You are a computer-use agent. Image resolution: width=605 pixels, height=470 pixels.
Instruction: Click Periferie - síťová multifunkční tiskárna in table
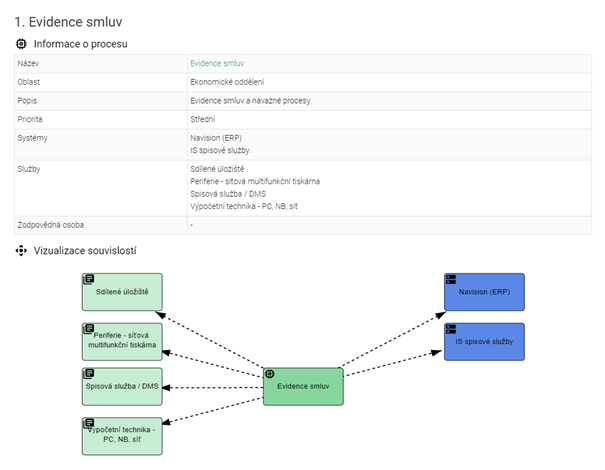coord(255,181)
